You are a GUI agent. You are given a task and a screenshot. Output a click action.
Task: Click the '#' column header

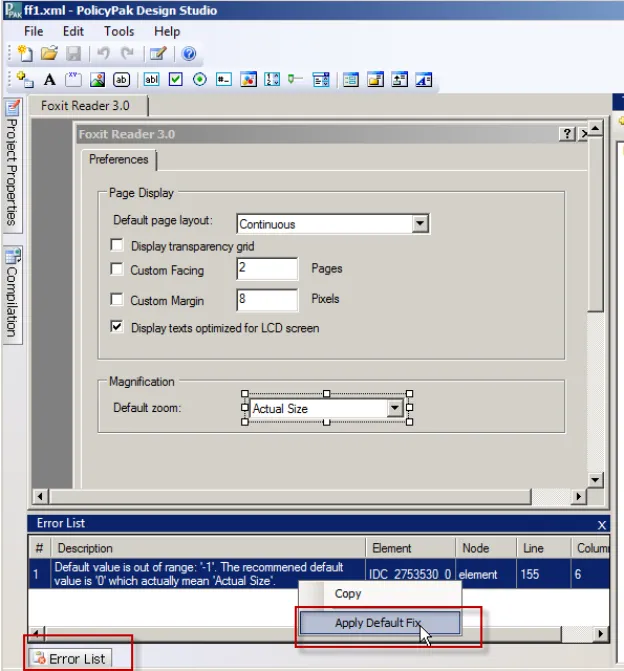(40, 548)
